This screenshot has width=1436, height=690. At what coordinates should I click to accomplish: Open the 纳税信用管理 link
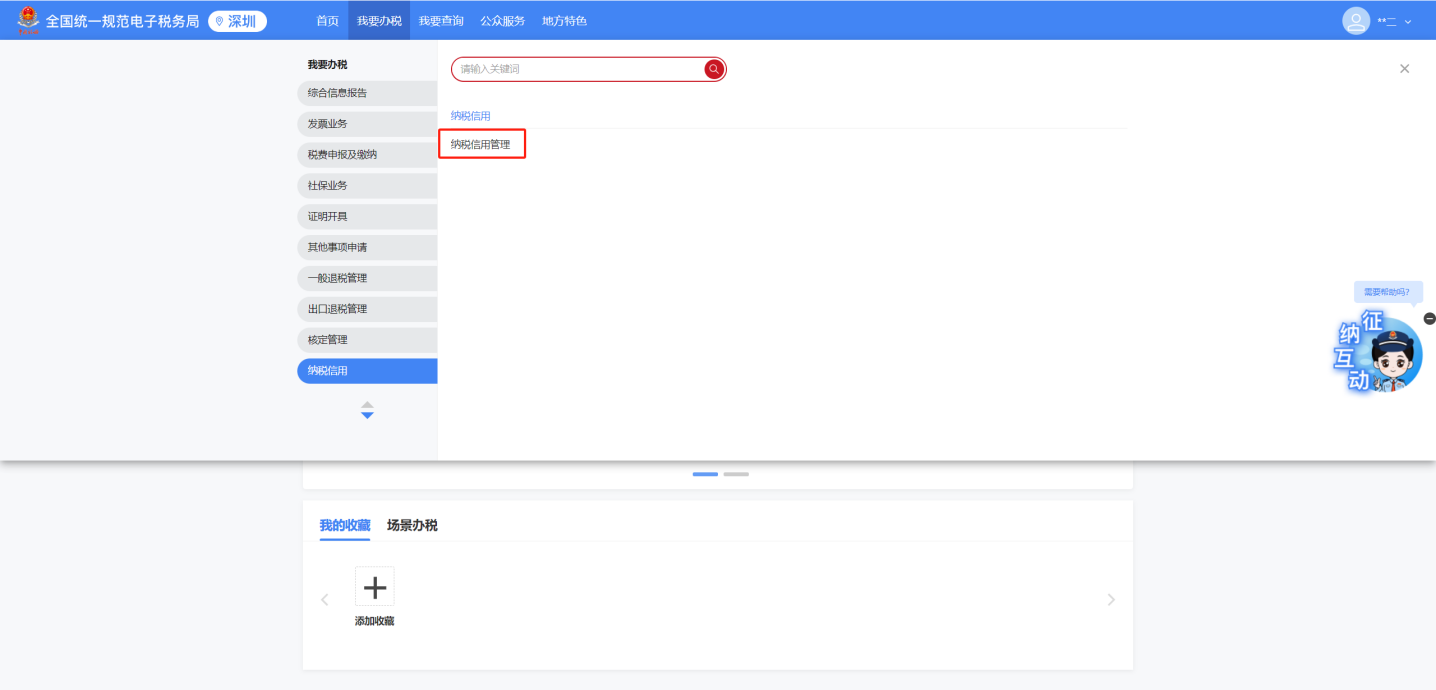tap(481, 145)
